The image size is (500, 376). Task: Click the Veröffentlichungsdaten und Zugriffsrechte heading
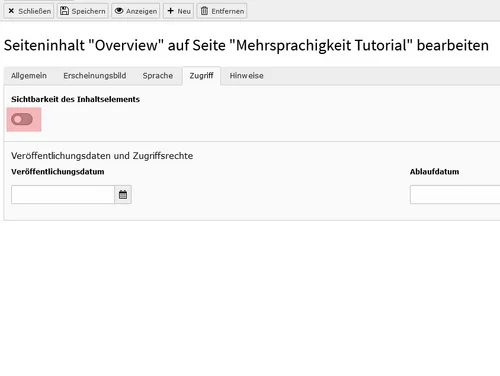point(102,156)
